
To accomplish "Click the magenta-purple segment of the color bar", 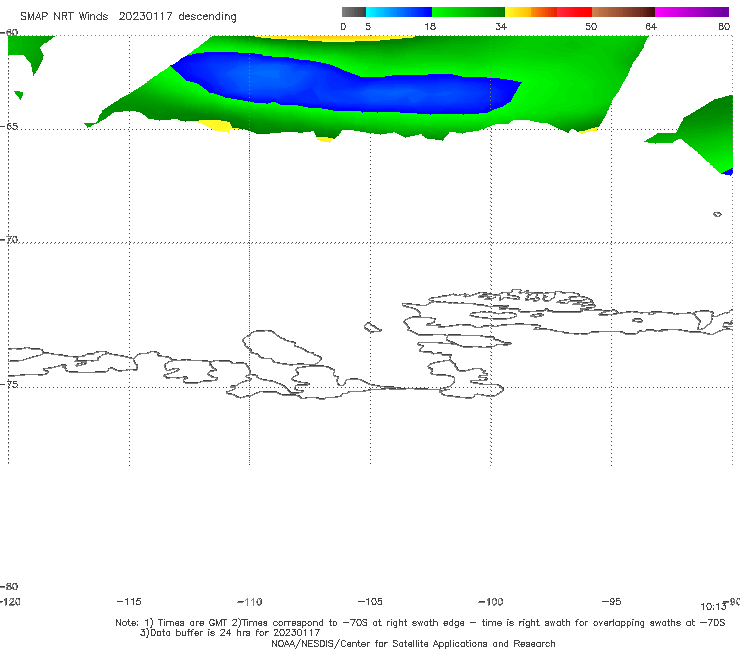I will point(692,12).
